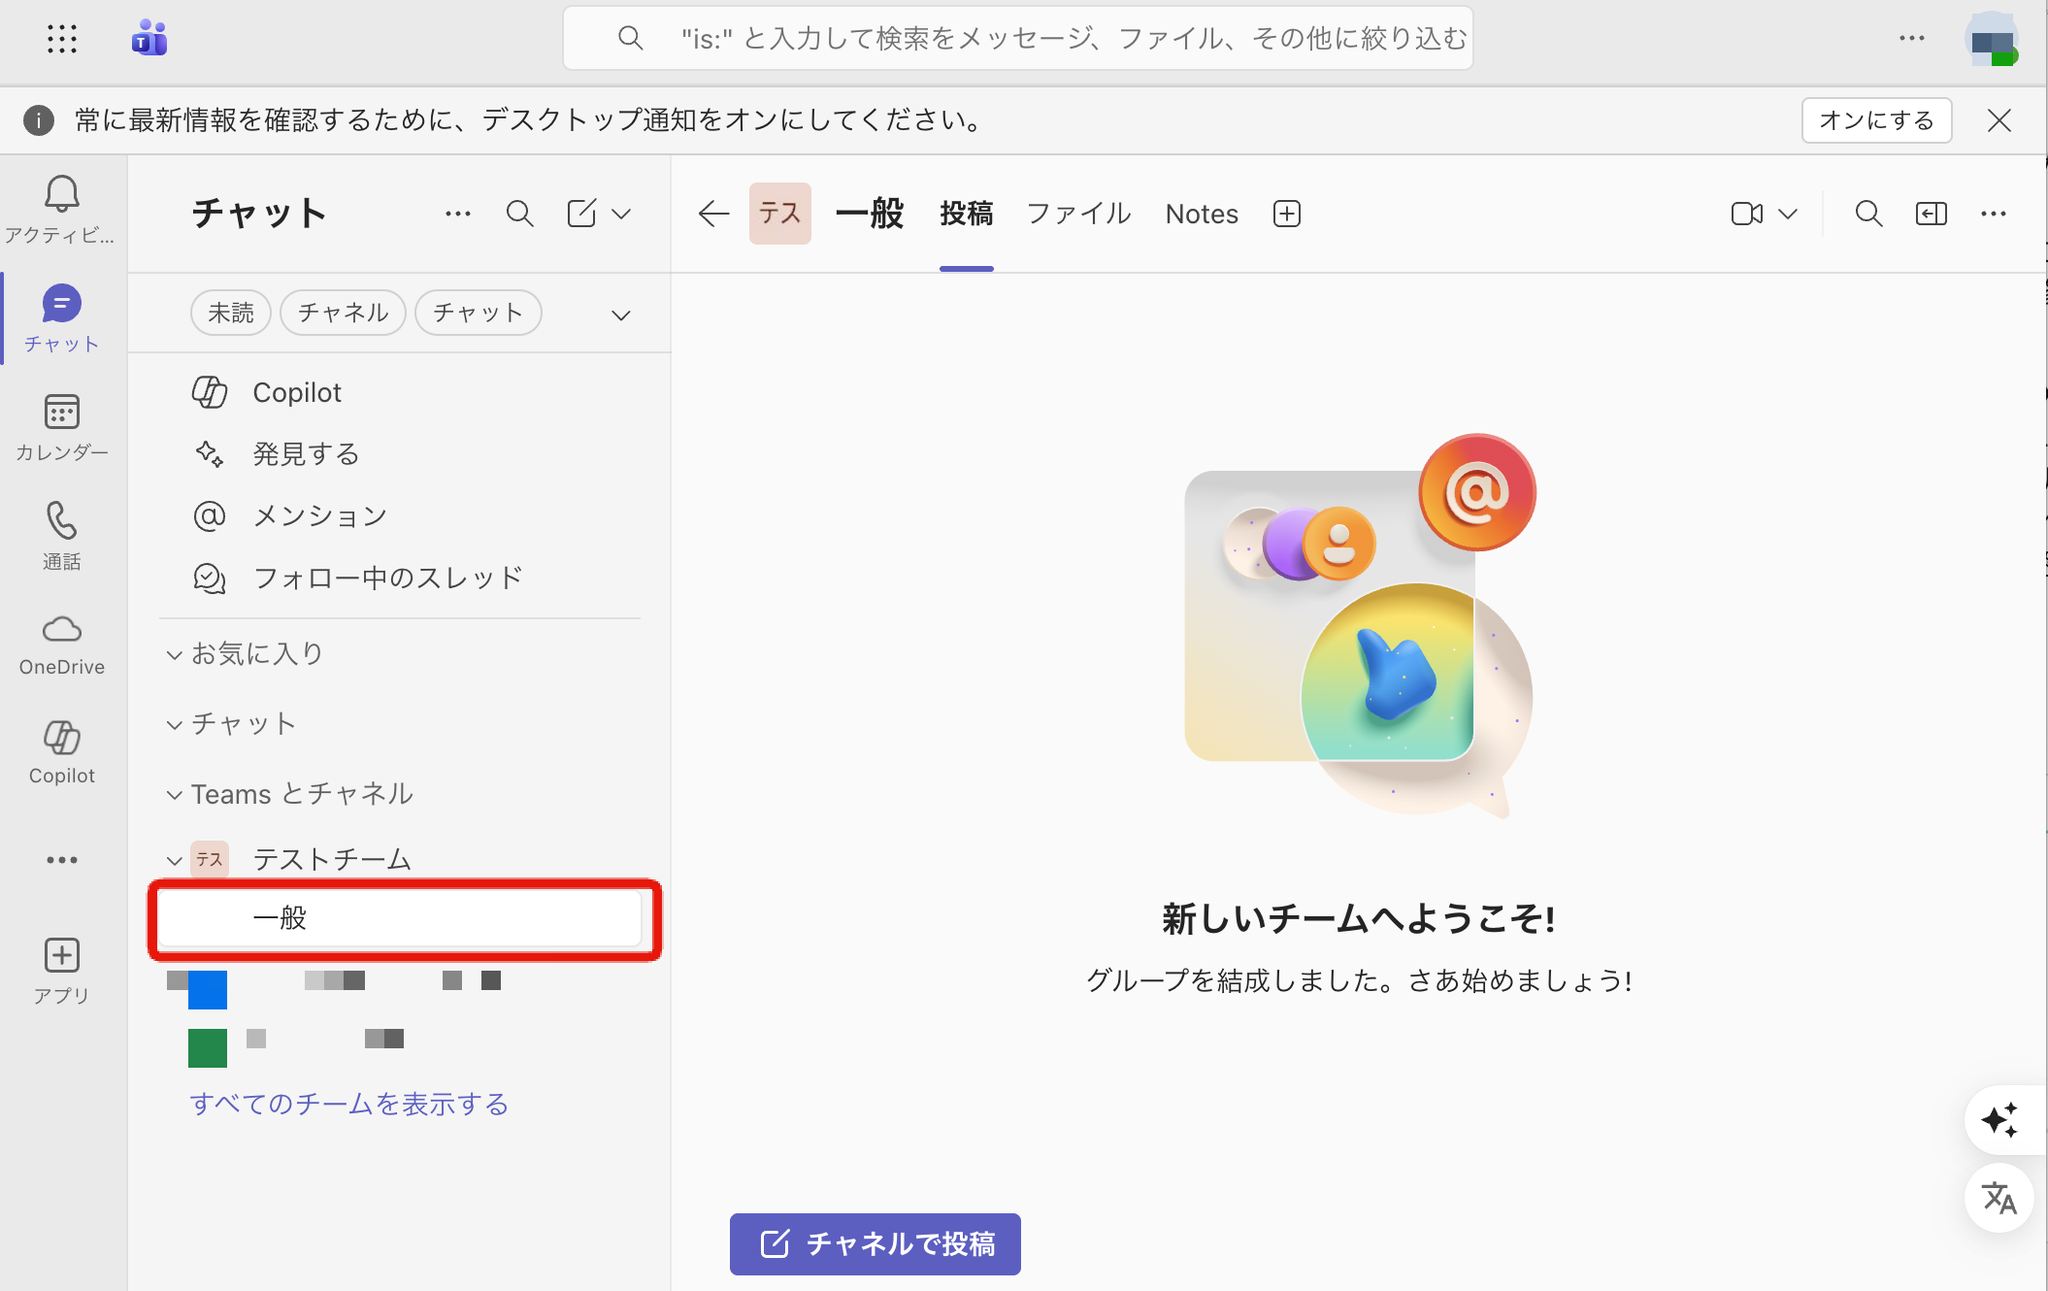Open the meeting video dropdown arrow

pyautogui.click(x=1789, y=214)
